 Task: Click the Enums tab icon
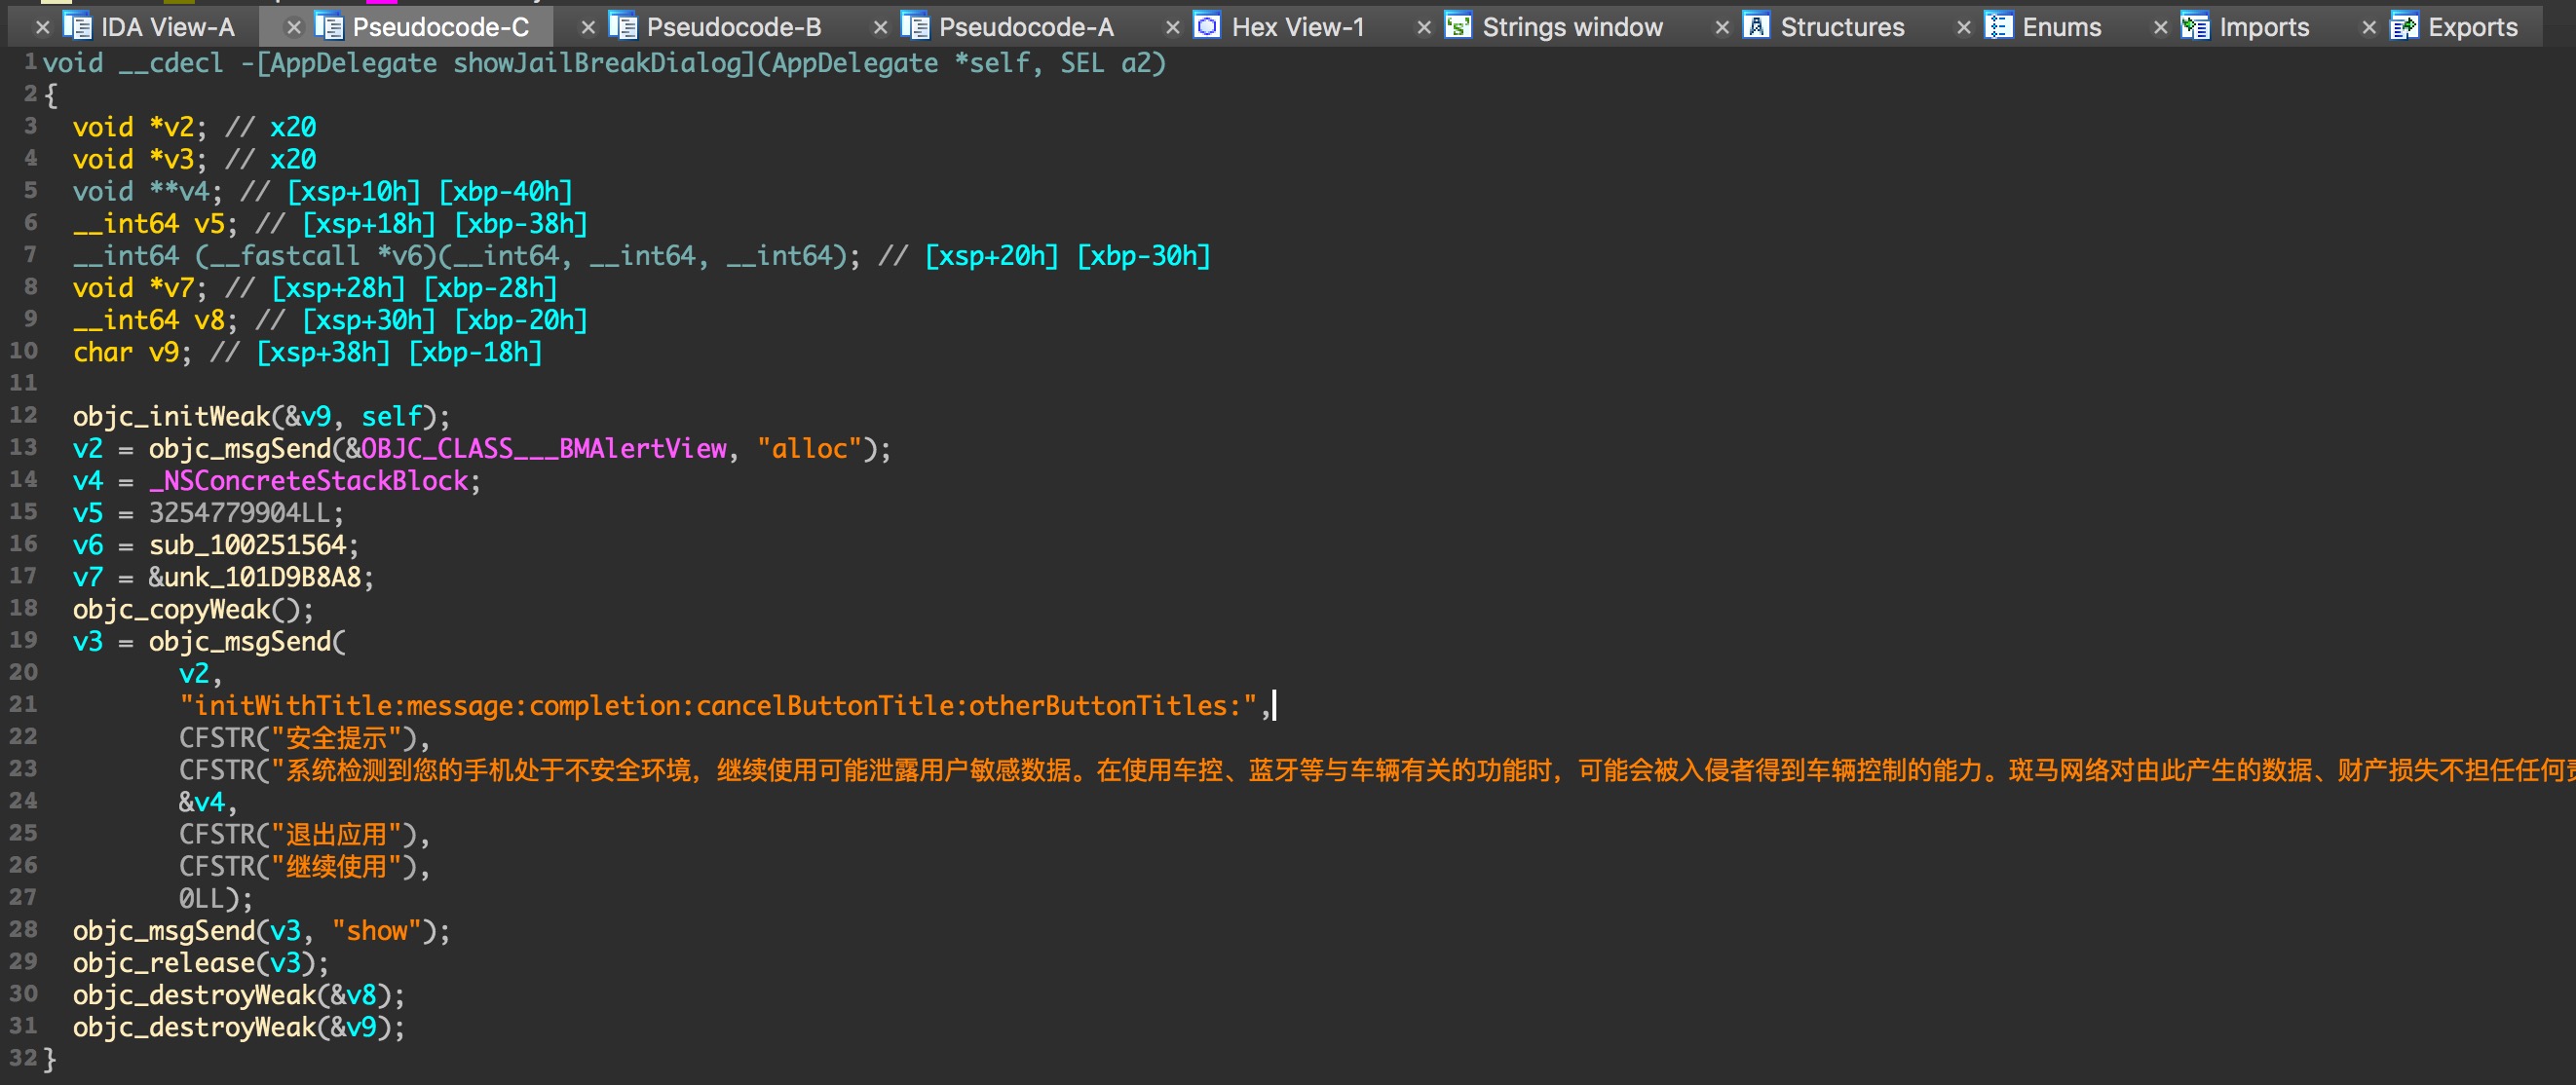(x=1998, y=27)
